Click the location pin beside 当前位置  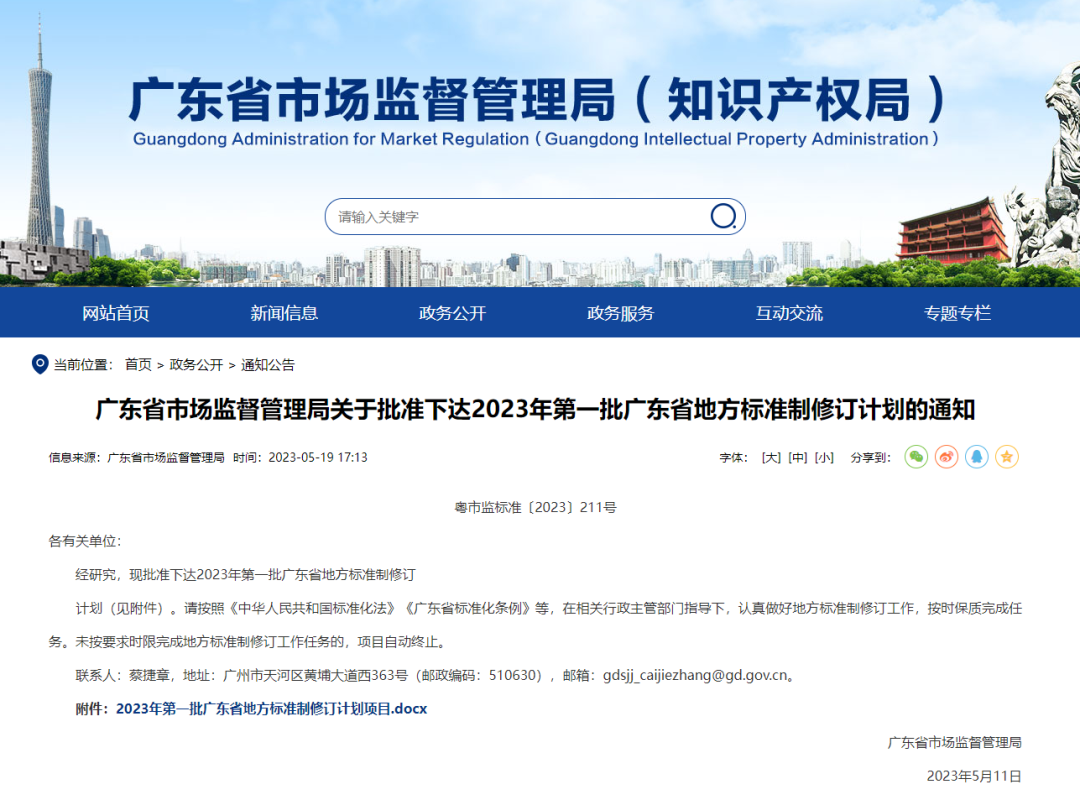39,363
